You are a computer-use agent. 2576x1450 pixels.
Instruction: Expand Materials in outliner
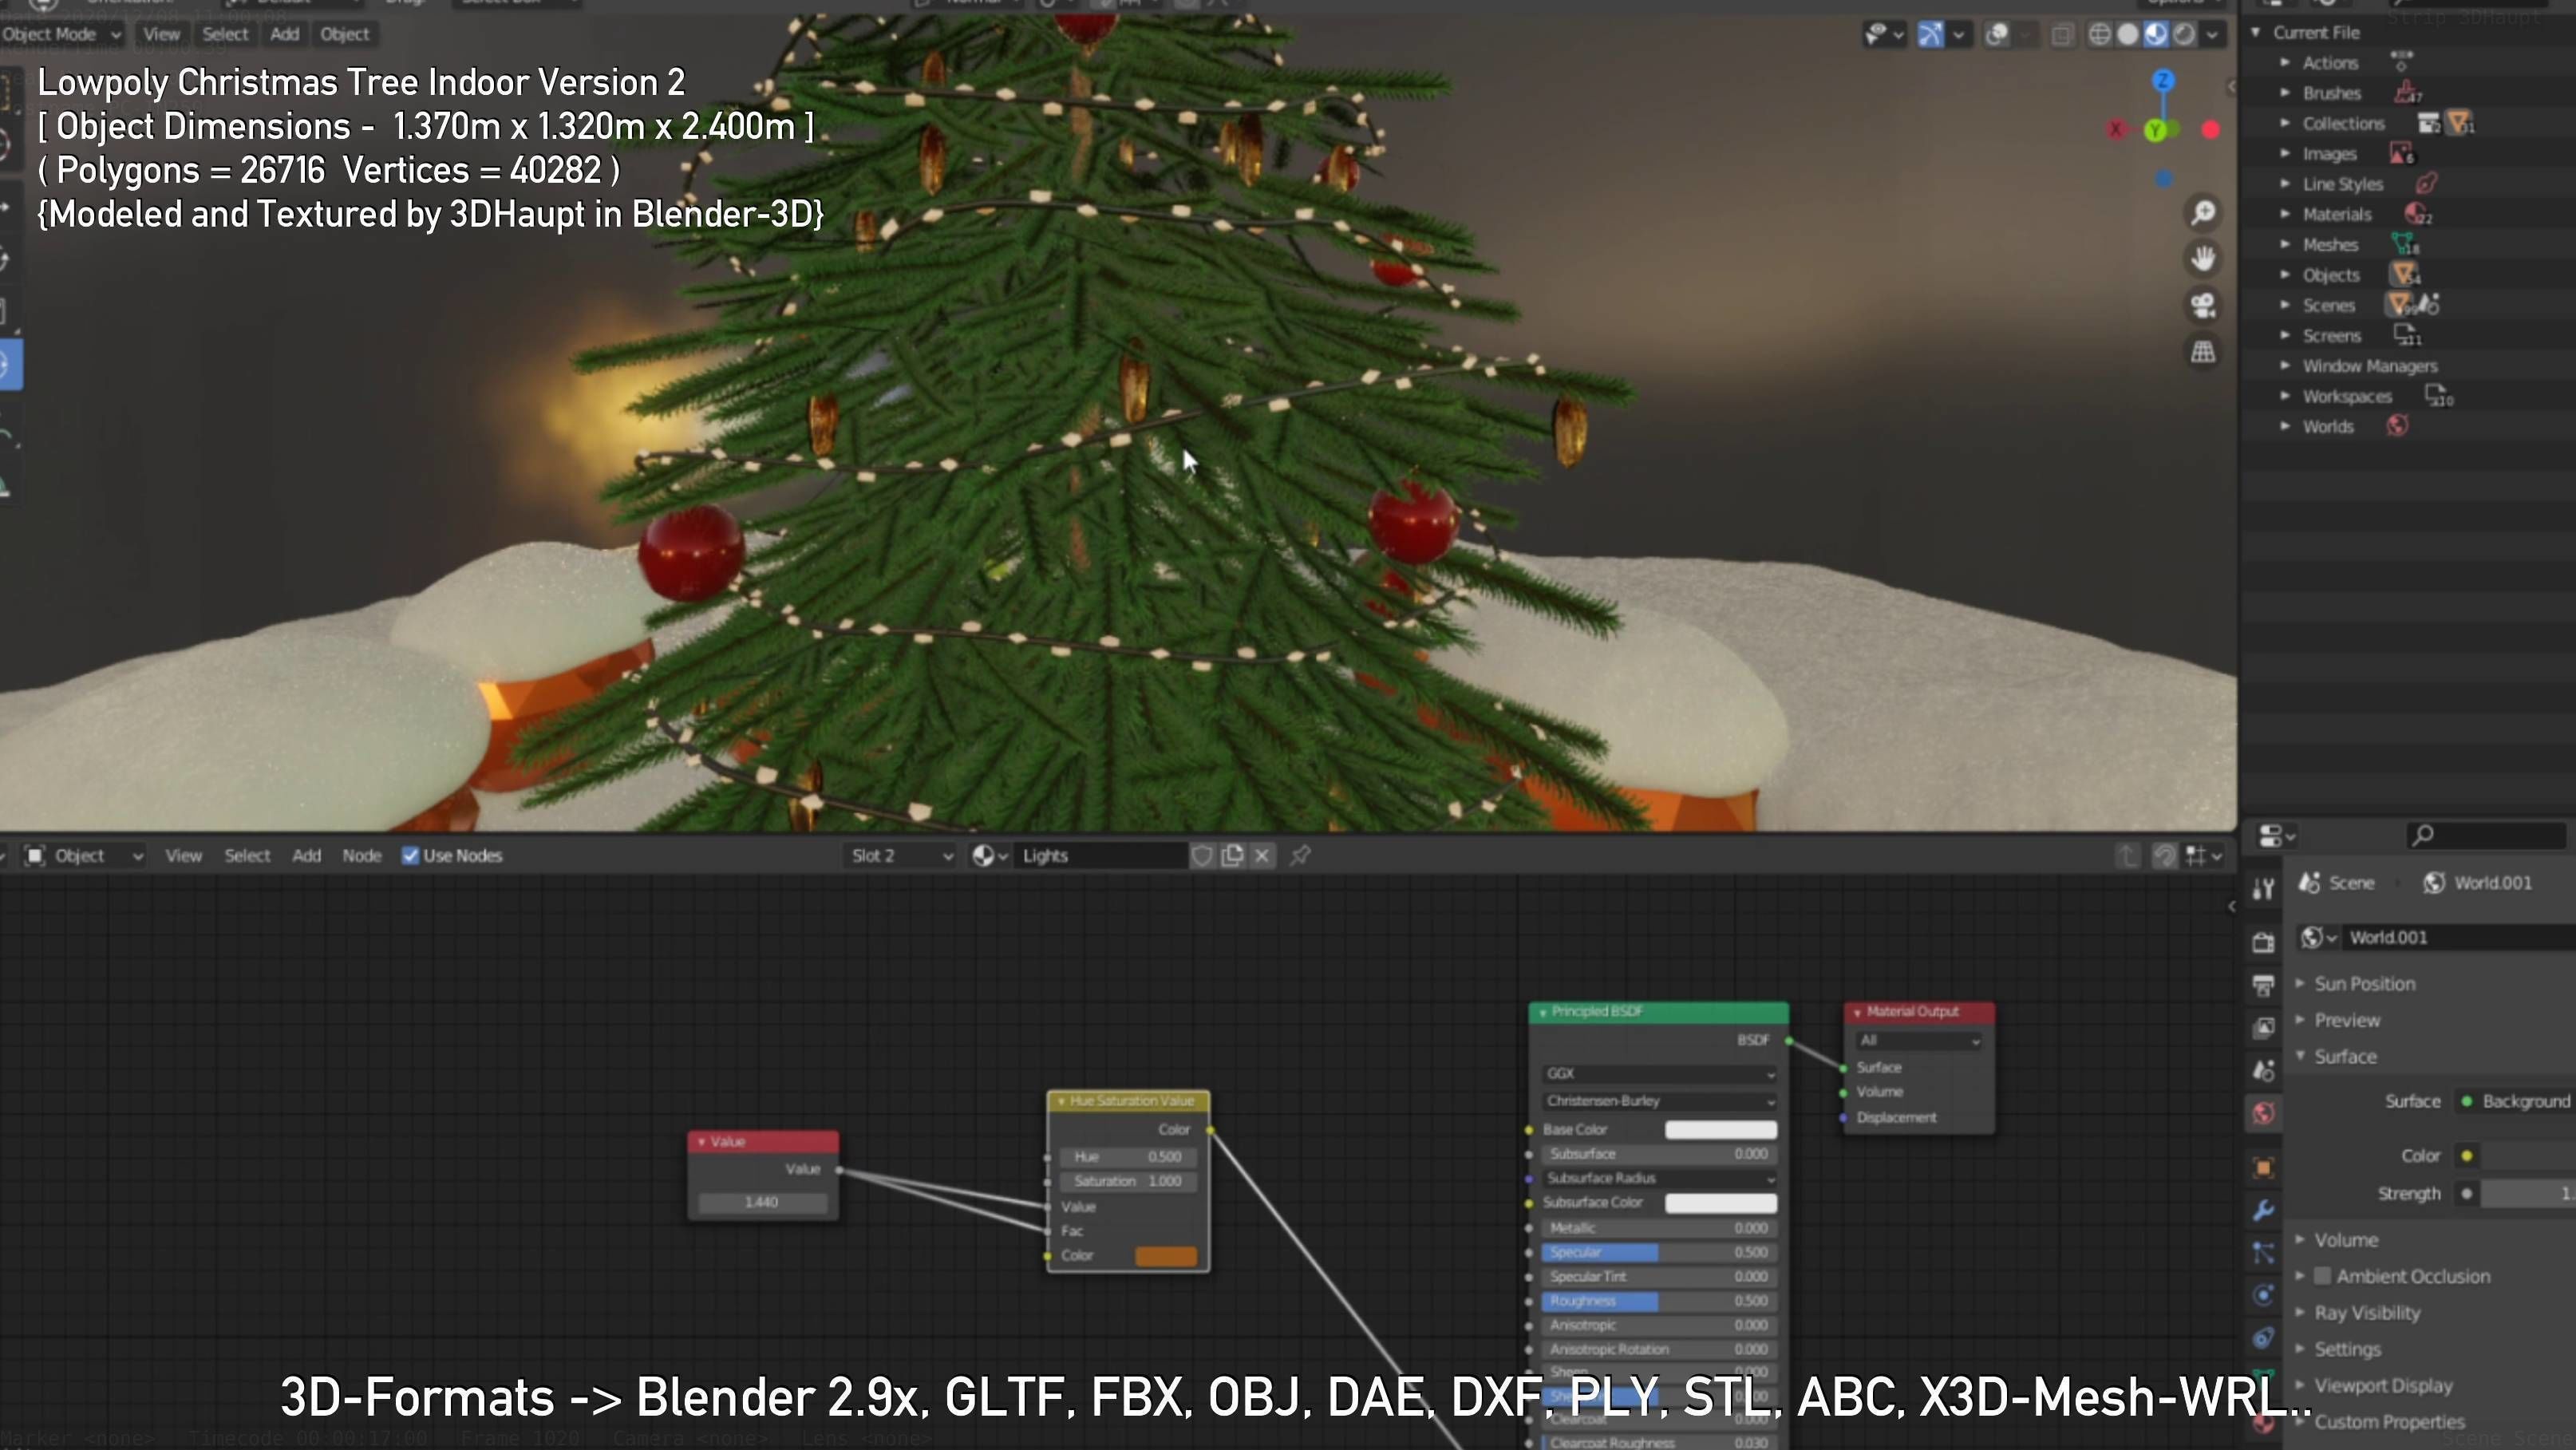2285,214
